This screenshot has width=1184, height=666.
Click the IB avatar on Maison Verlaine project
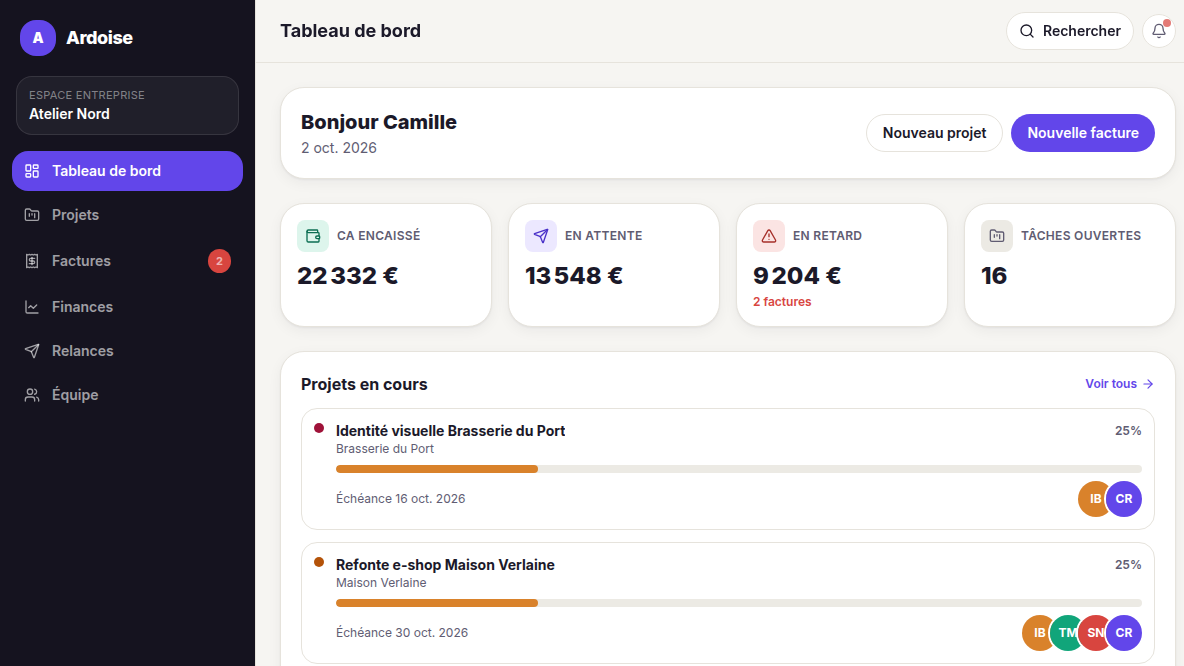[1037, 633]
